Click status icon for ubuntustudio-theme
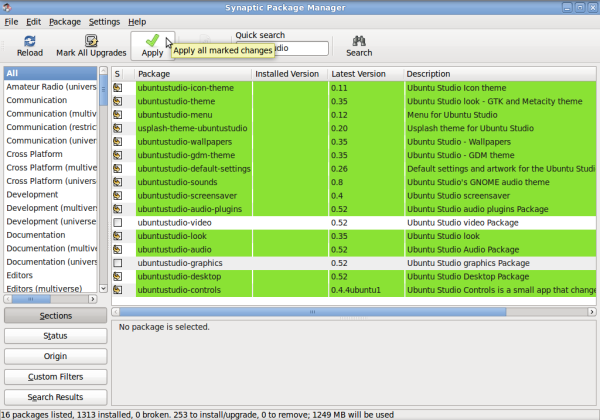The height and width of the screenshot is (420, 600). 118,101
